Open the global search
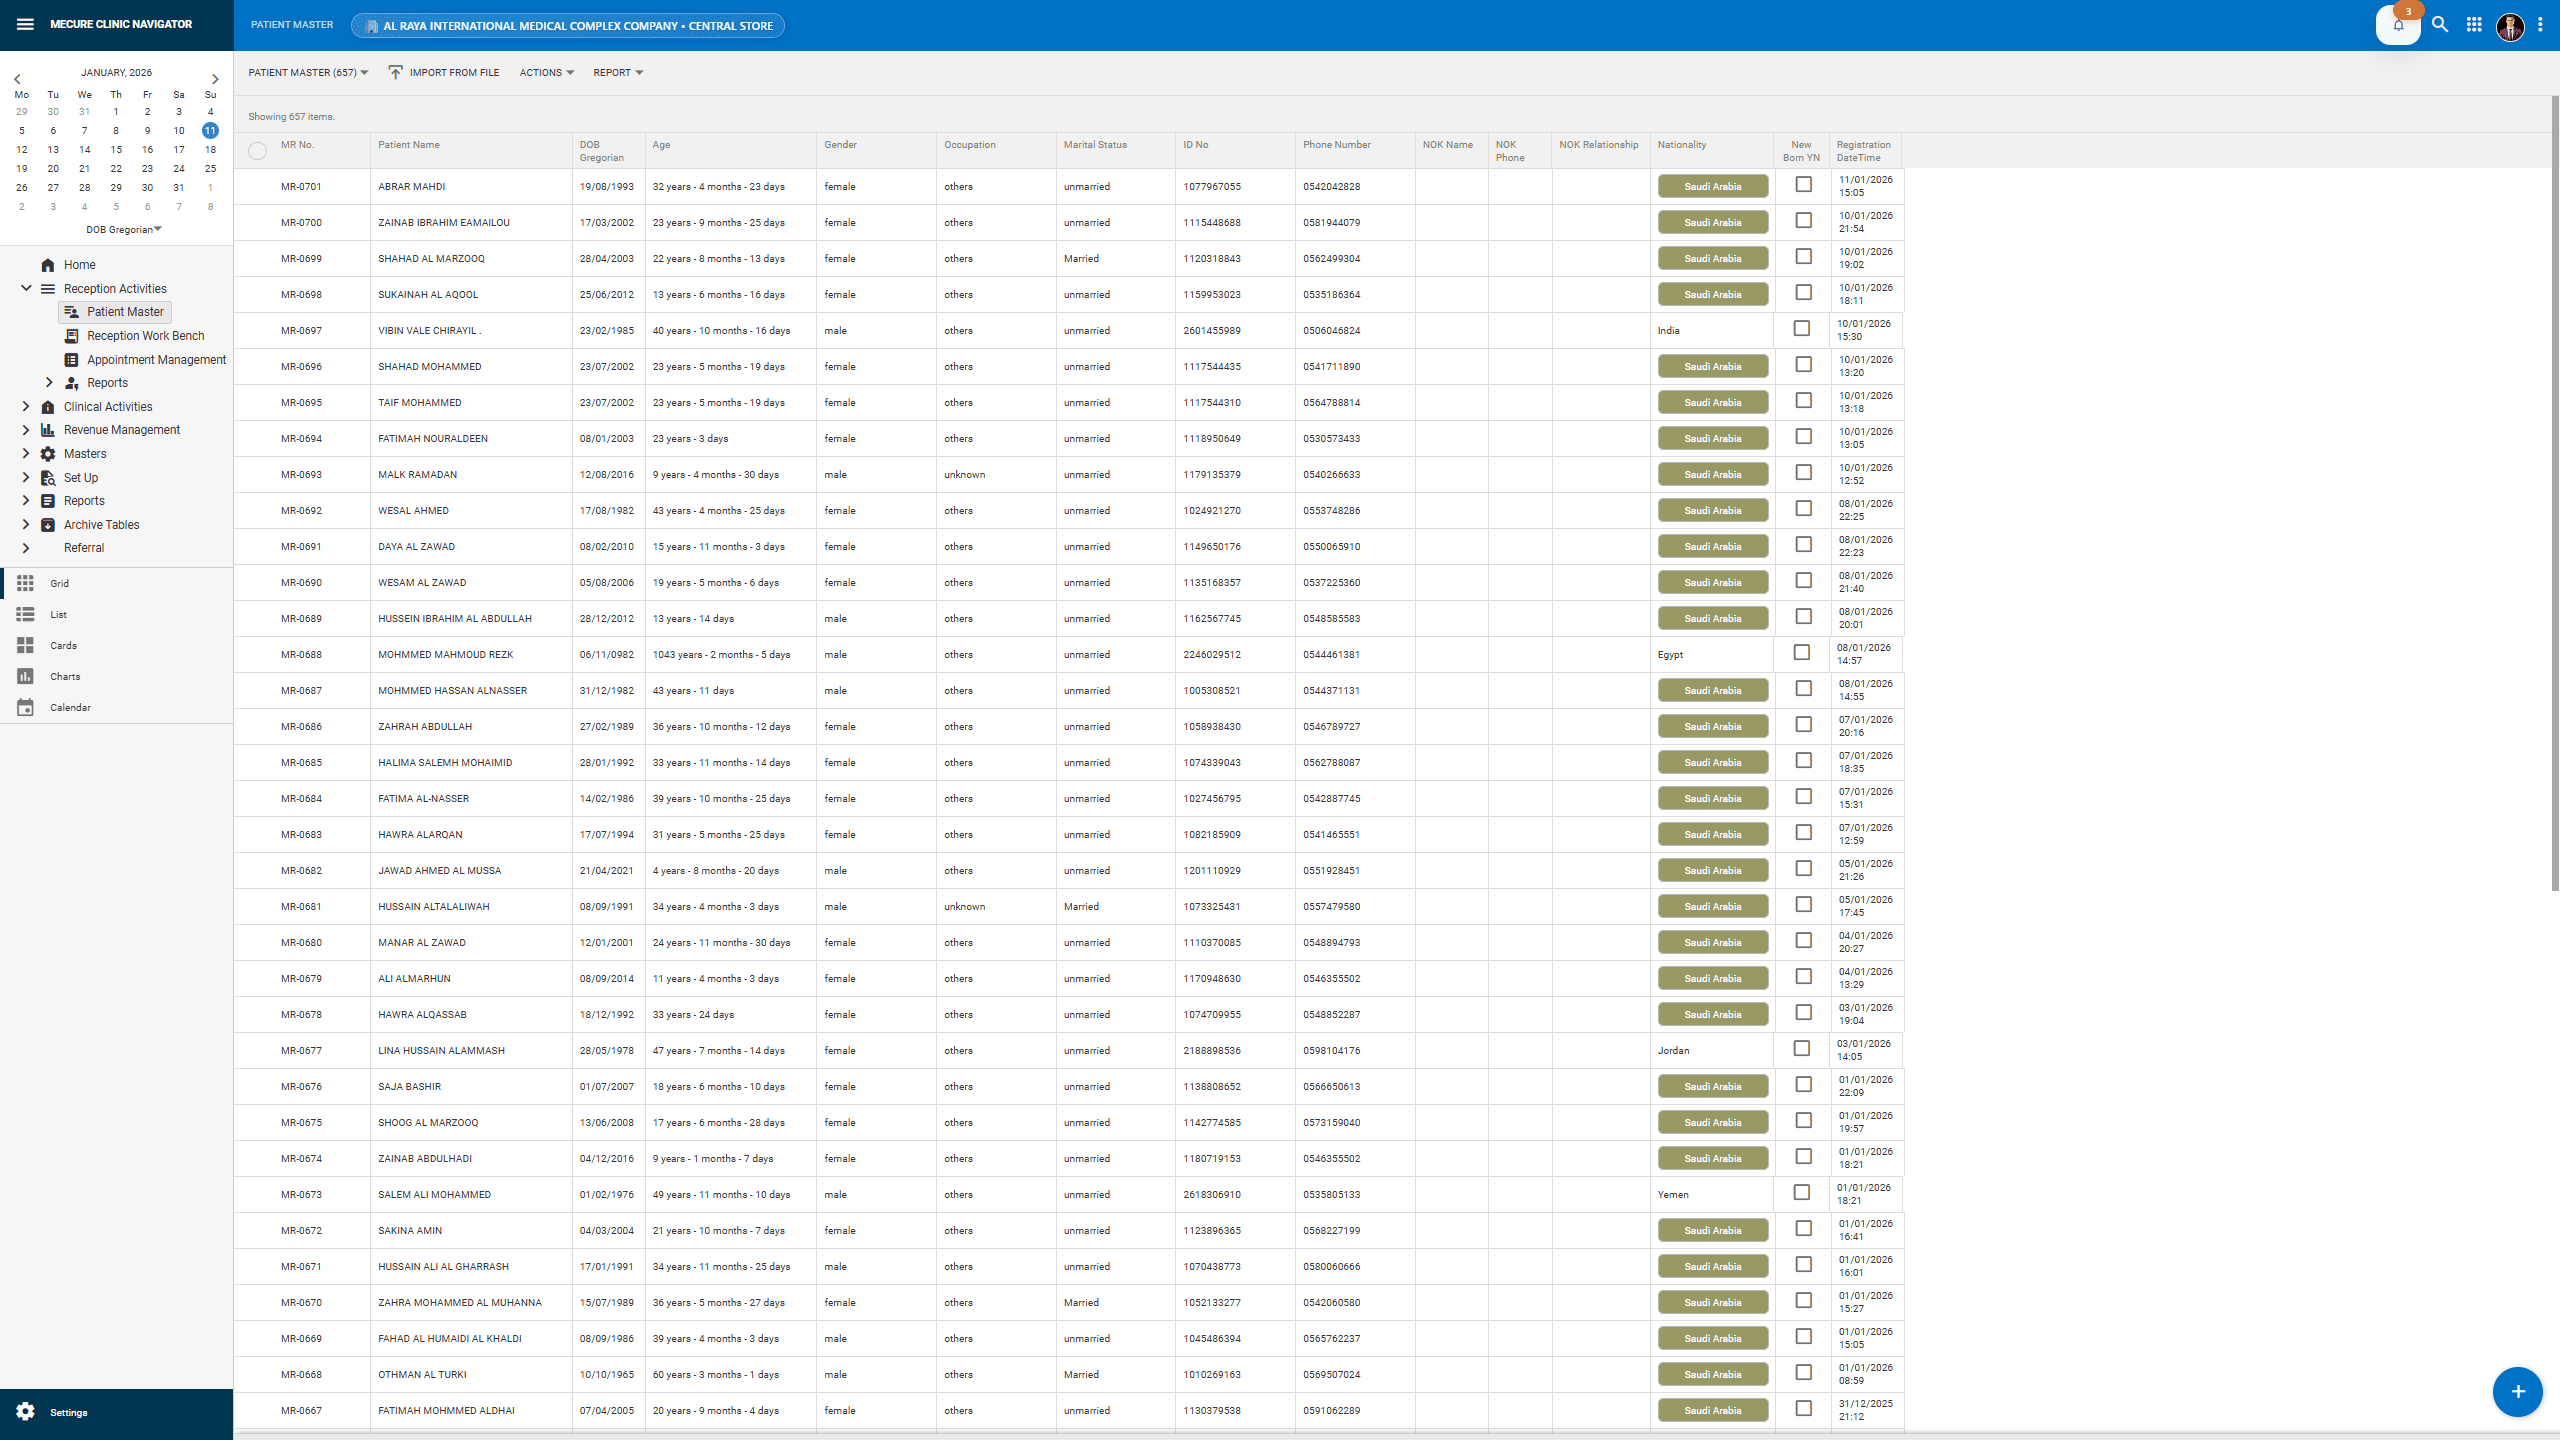 2440,24
